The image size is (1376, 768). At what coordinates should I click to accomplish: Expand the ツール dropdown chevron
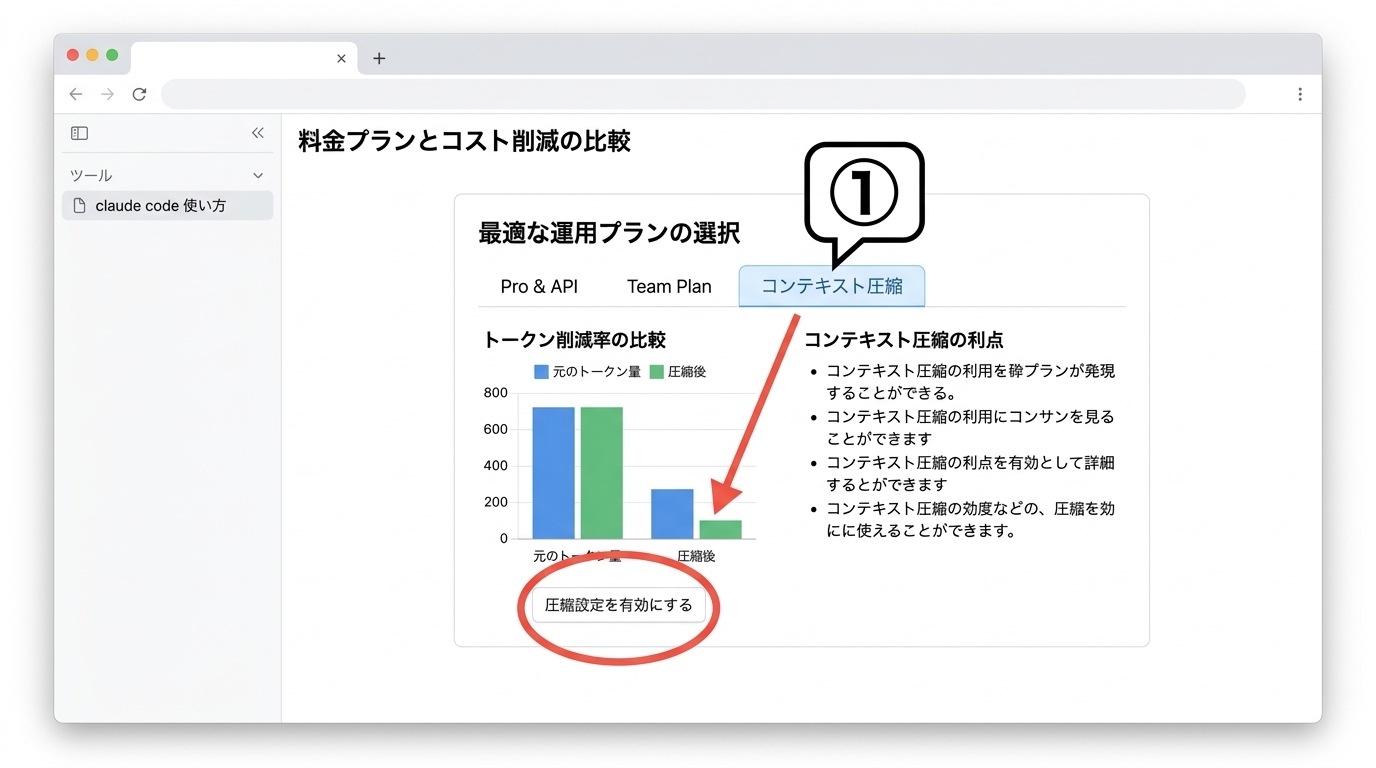(257, 174)
